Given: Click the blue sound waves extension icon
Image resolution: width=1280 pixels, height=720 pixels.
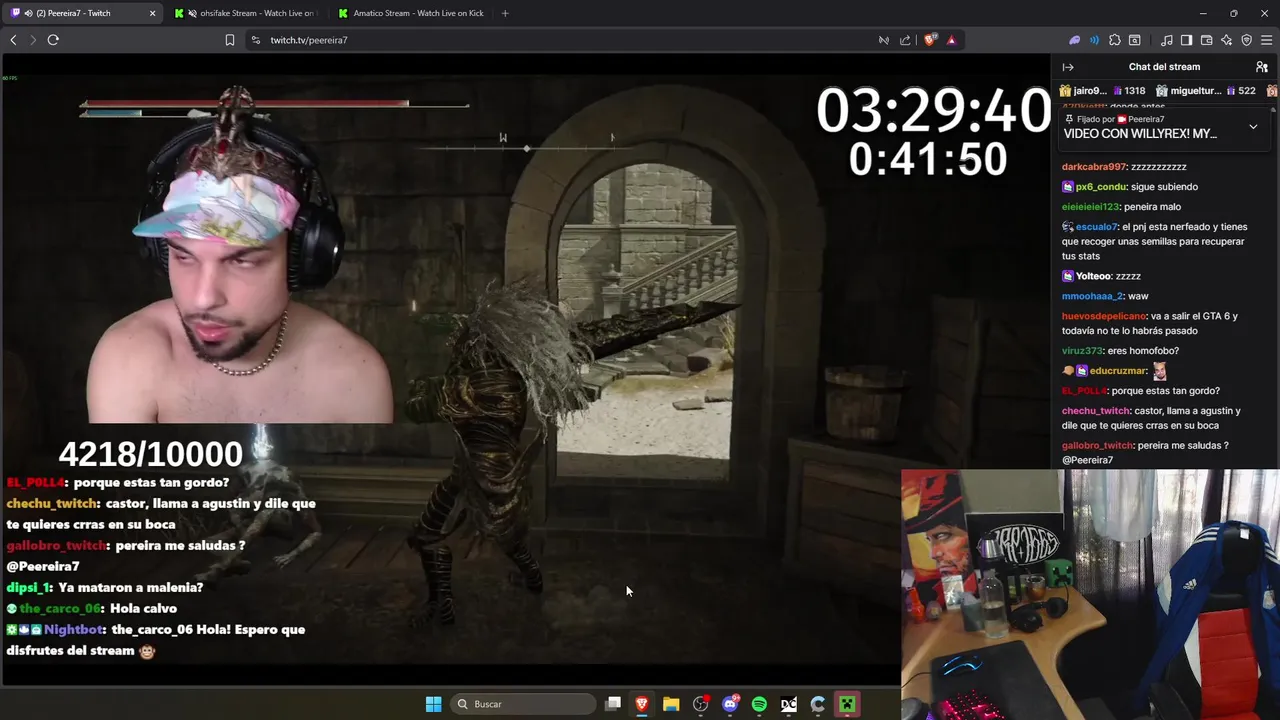Looking at the screenshot, I should coord(1094,40).
